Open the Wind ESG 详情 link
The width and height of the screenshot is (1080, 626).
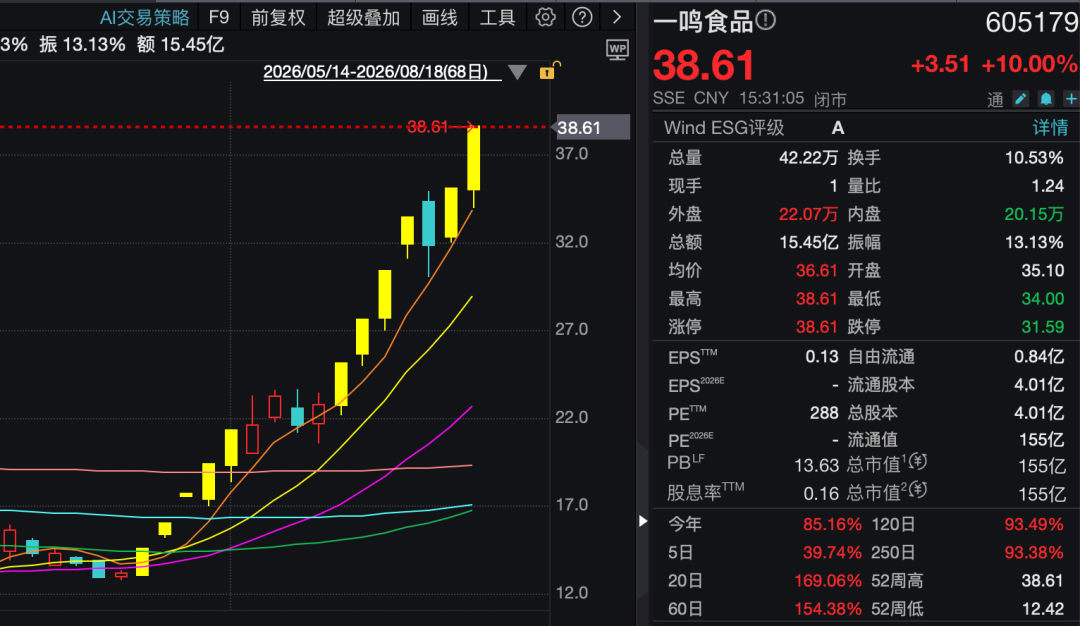[x=1050, y=127]
